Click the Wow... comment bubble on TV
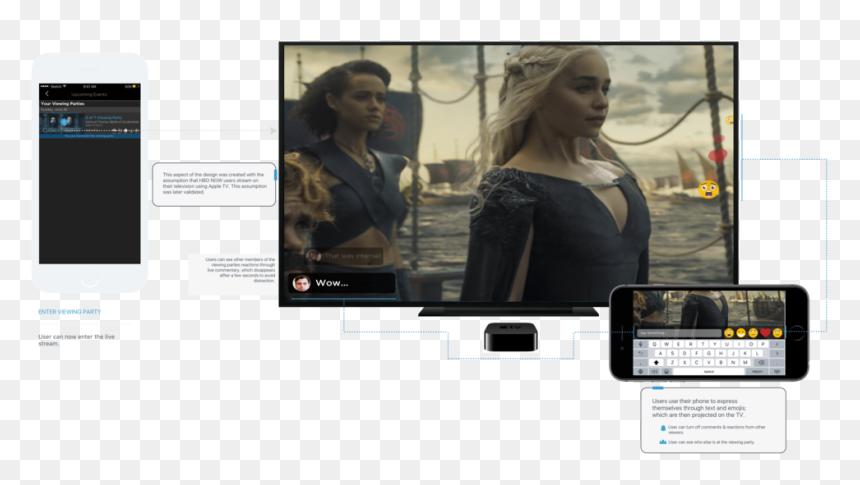 [342, 283]
